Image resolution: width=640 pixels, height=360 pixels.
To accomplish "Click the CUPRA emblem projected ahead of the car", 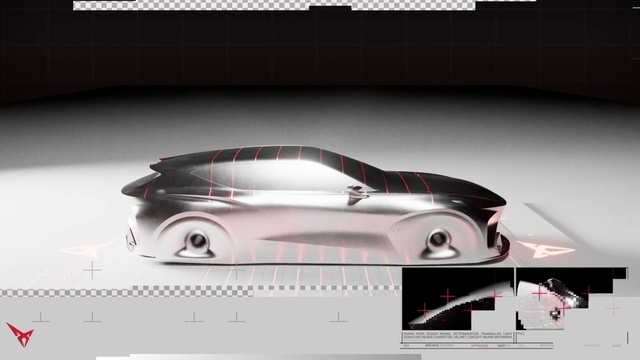I will pos(546,249).
